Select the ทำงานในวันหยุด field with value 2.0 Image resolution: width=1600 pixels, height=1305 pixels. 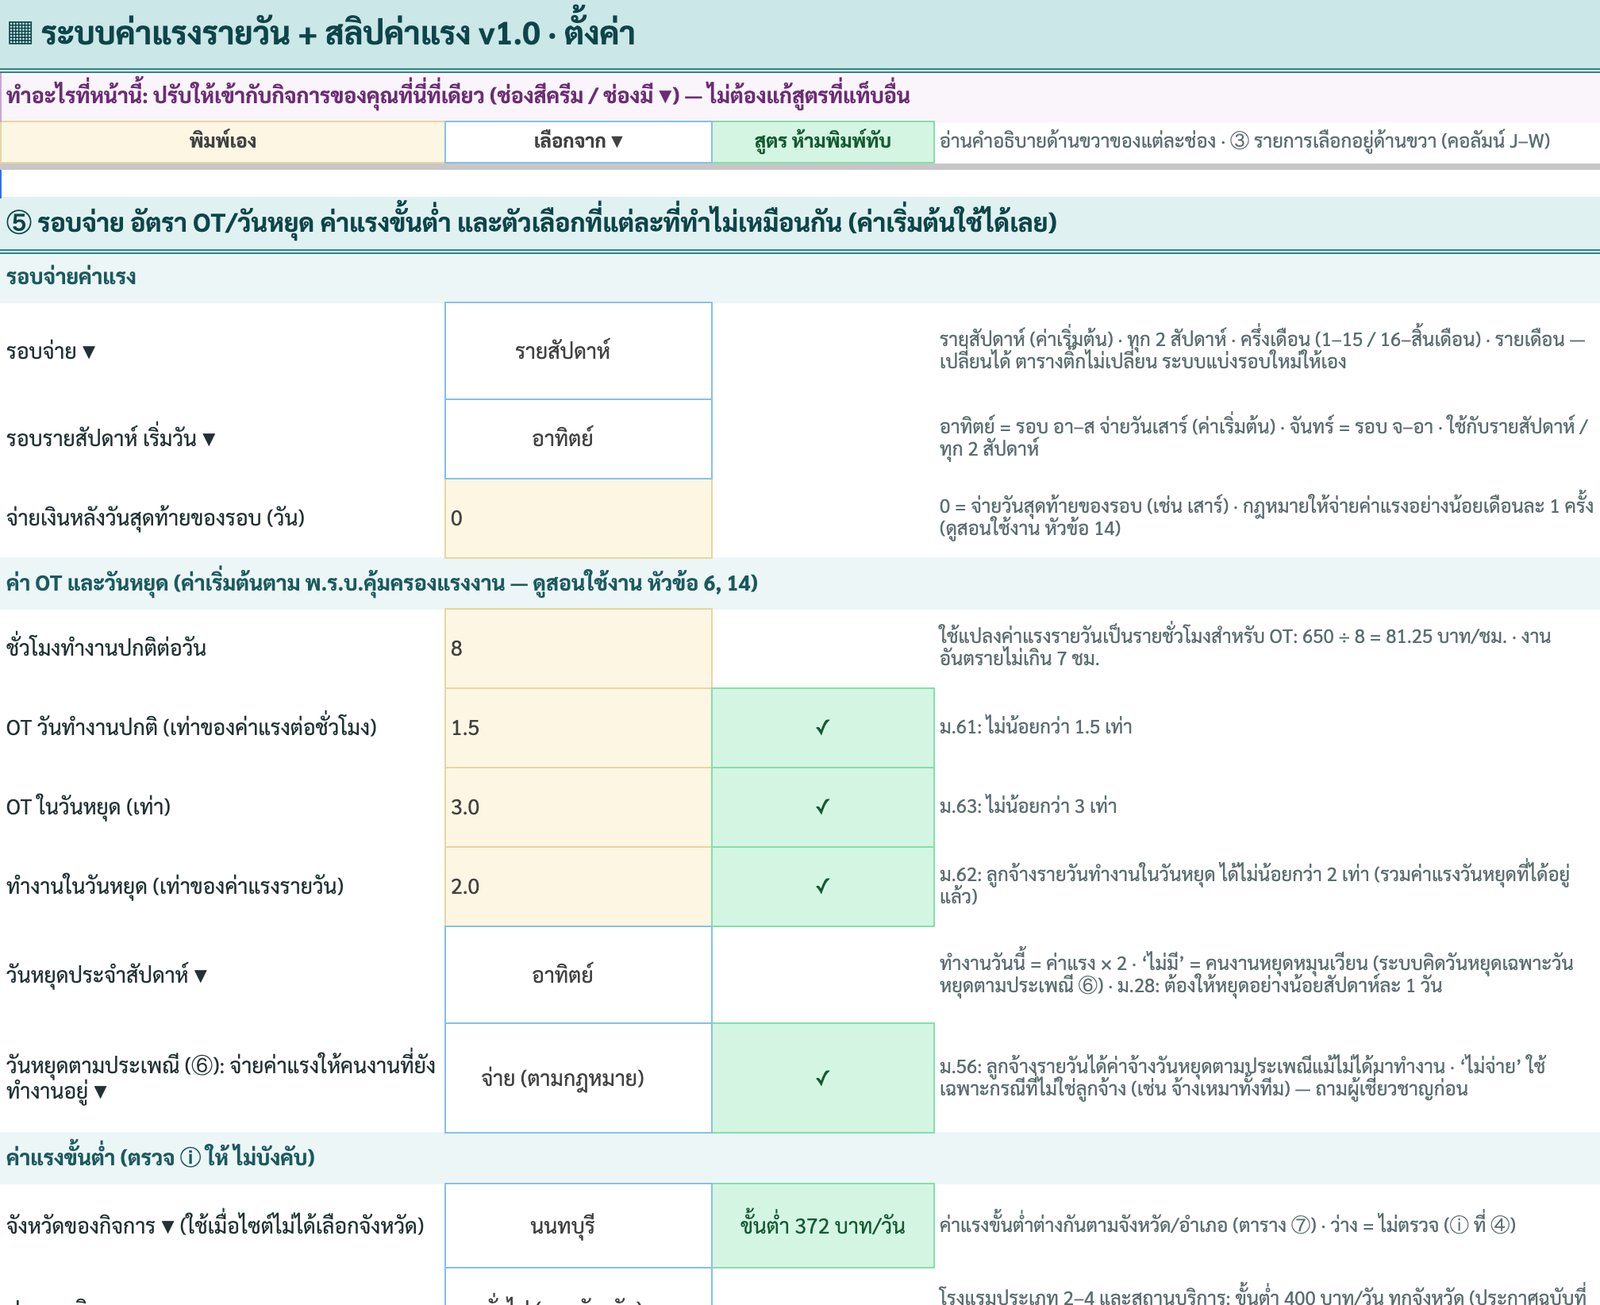[578, 886]
